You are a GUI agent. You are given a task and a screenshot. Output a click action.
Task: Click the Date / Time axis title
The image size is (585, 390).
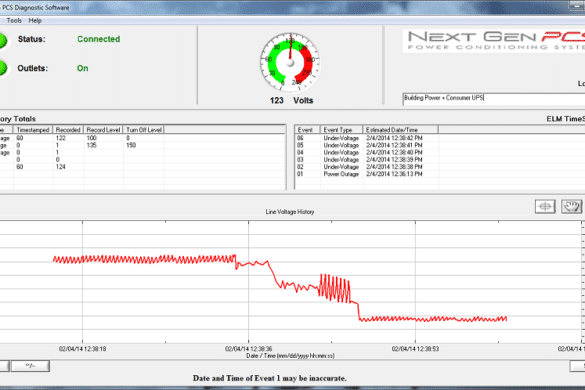290,356
